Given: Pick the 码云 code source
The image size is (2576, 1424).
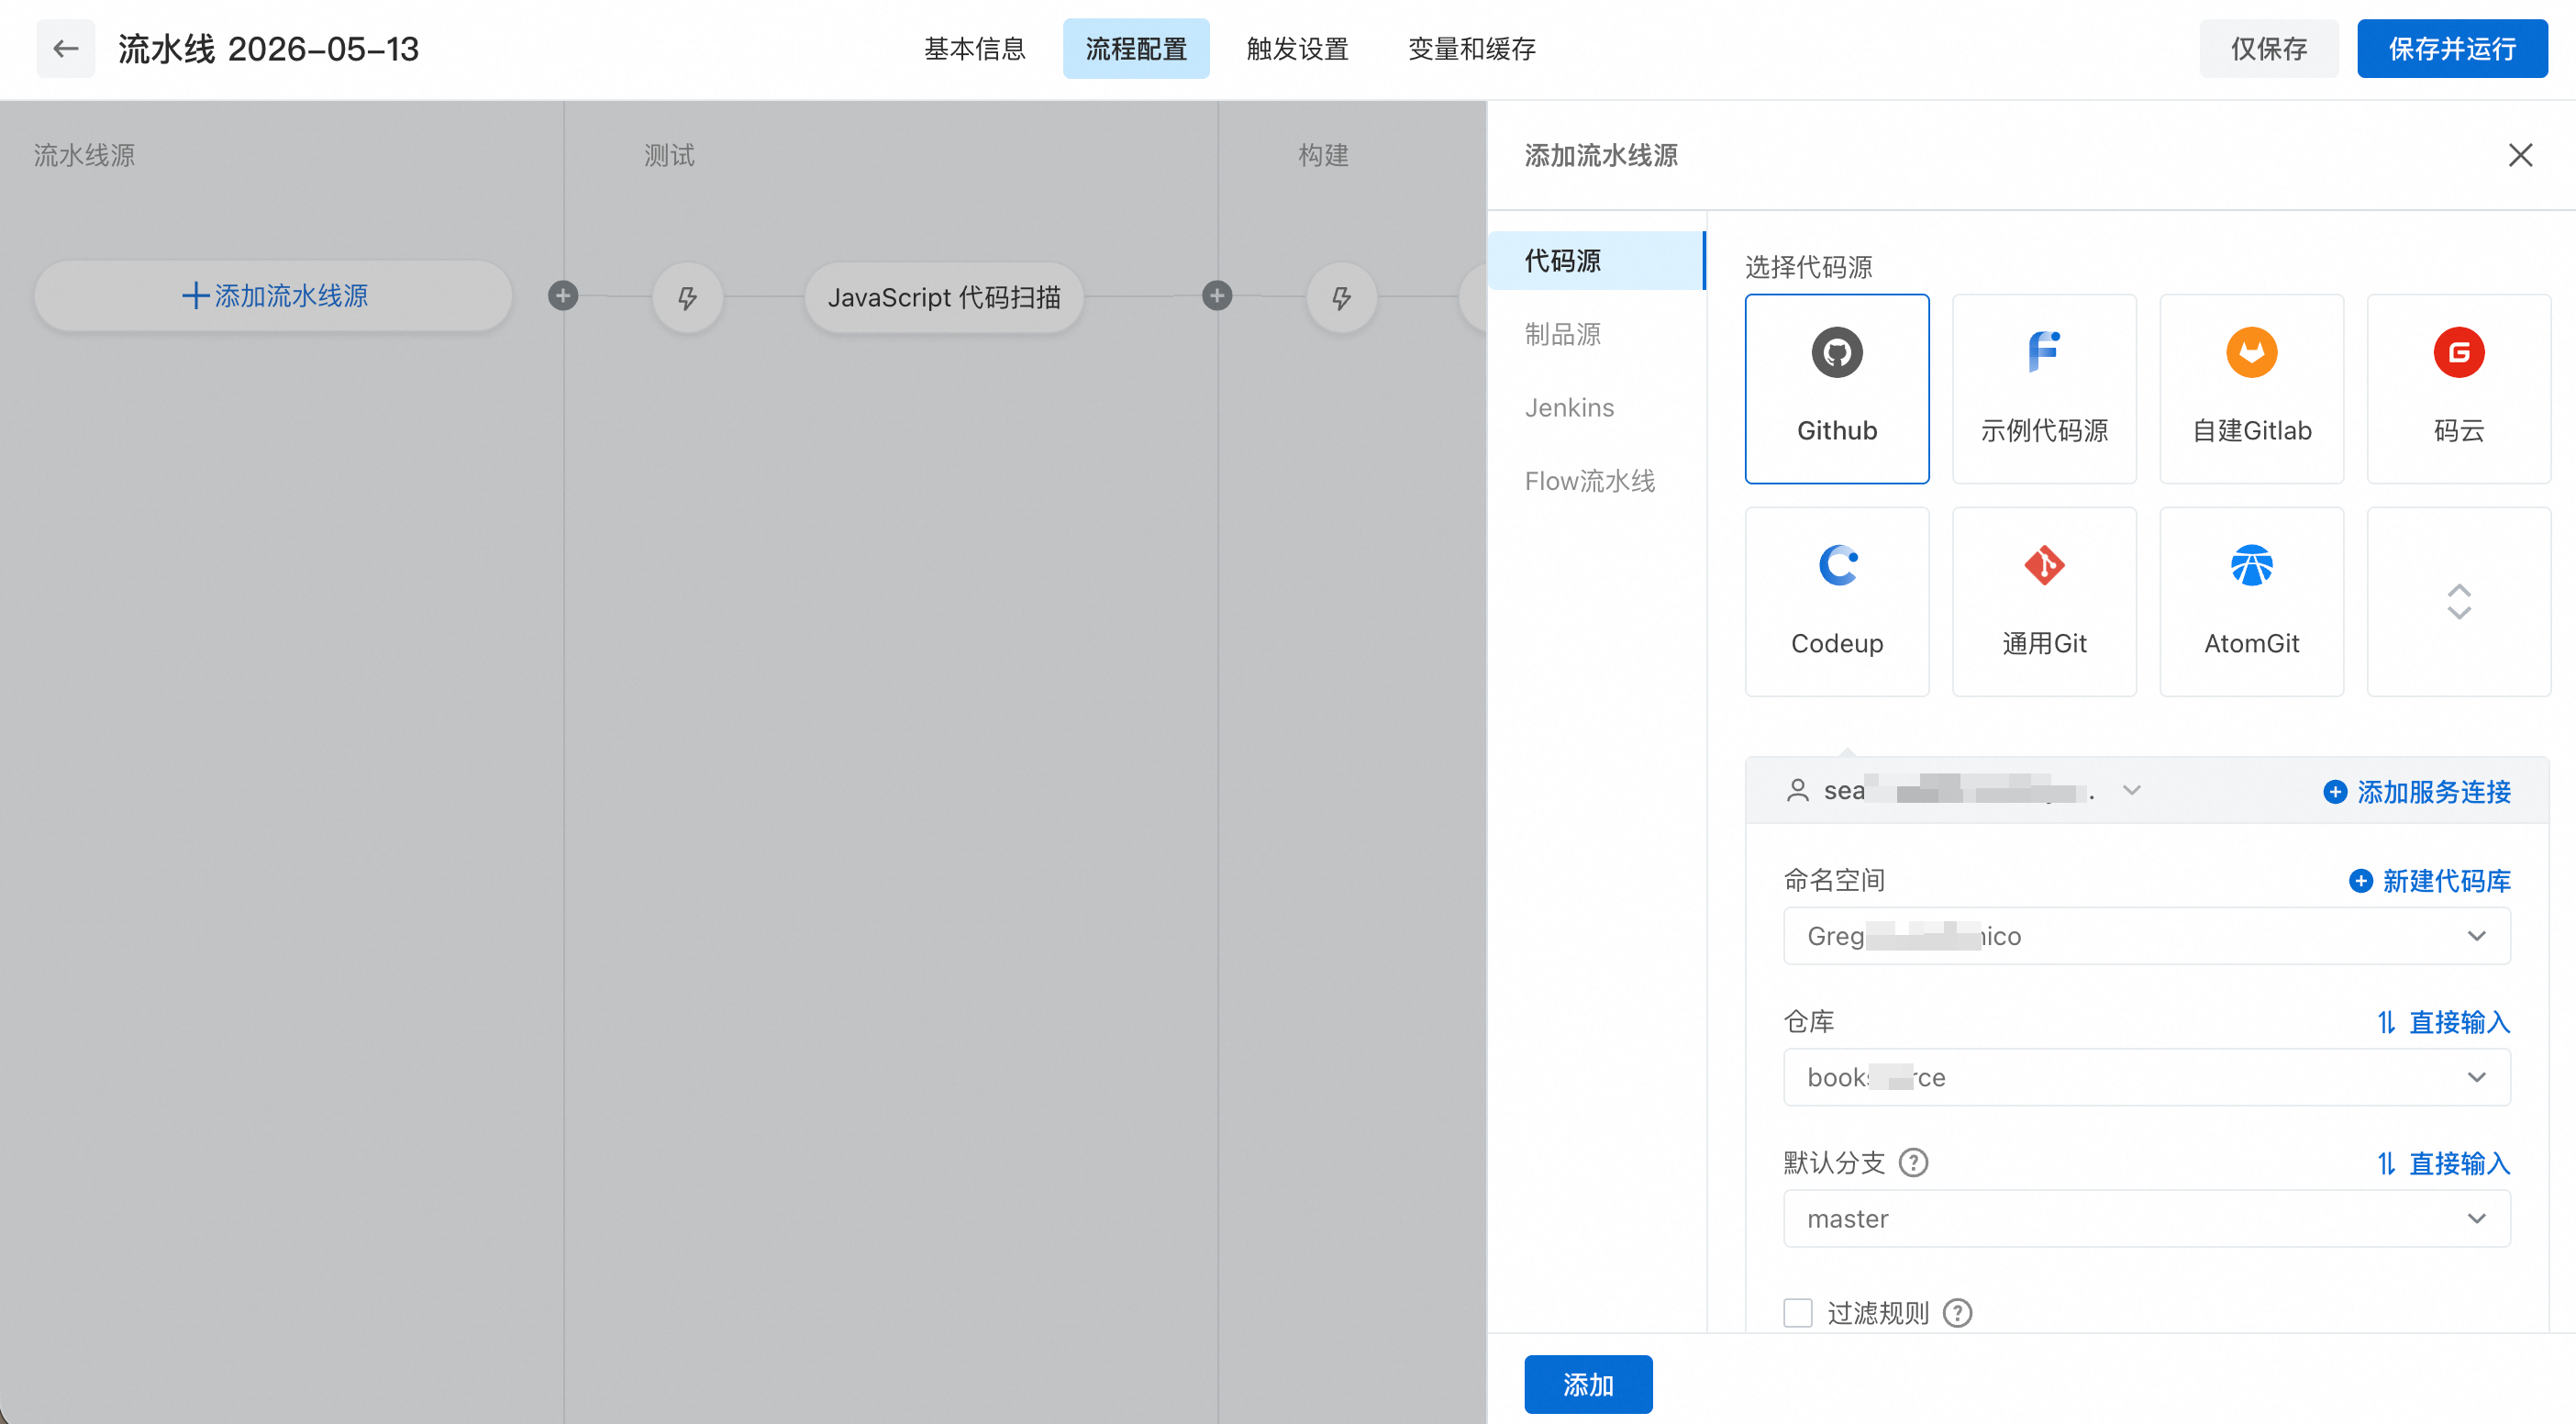Looking at the screenshot, I should [x=2459, y=388].
